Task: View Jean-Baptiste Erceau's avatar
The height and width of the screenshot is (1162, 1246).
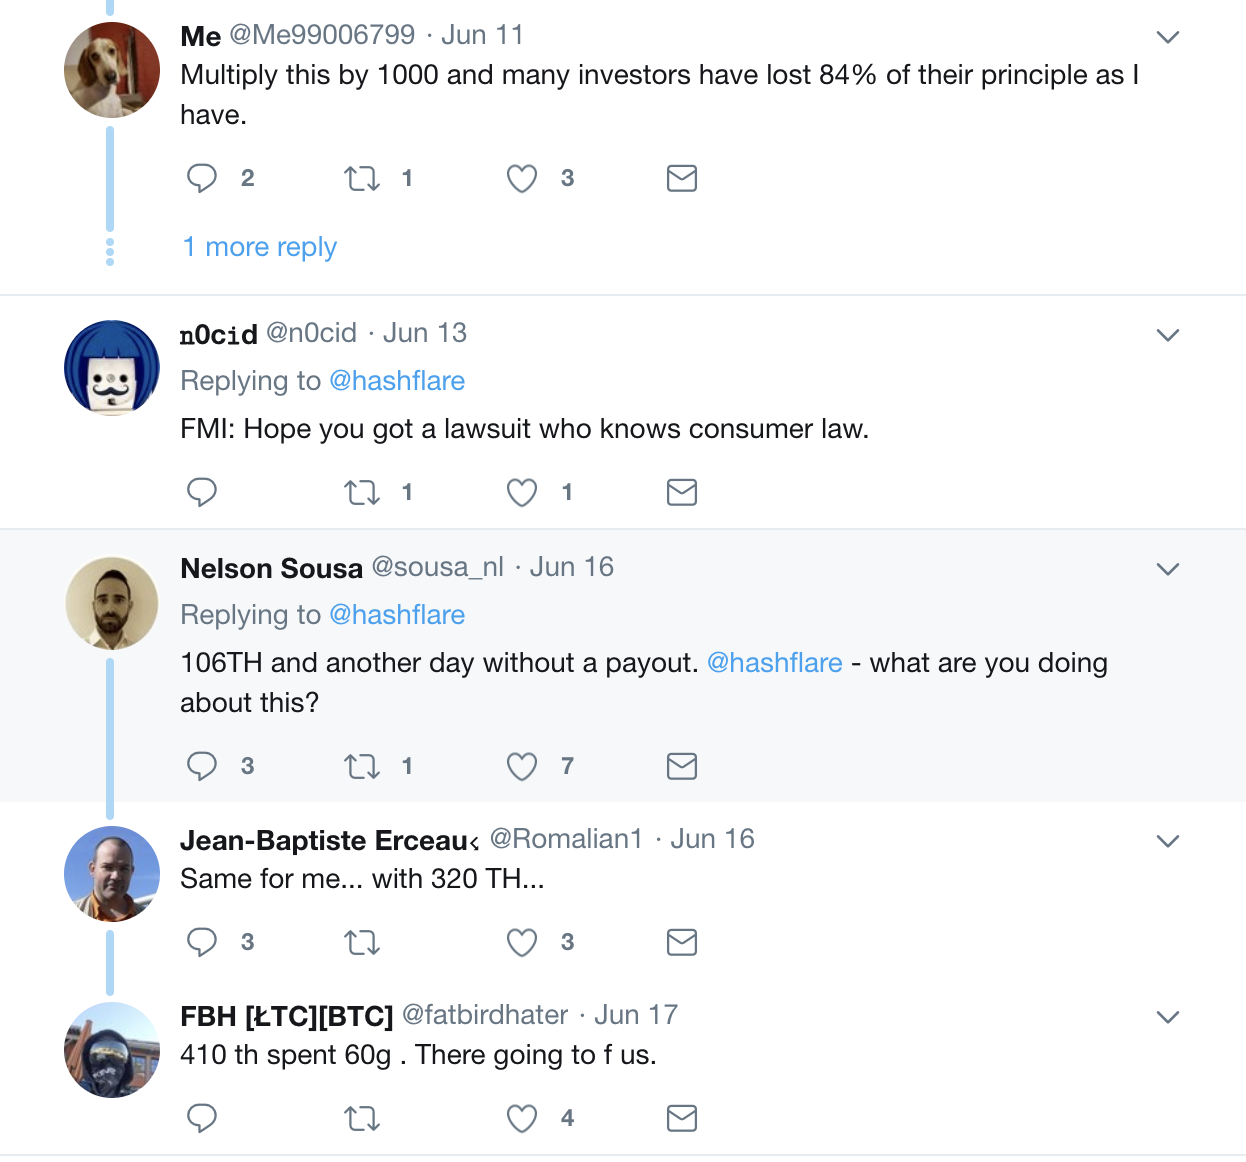Action: coord(112,873)
